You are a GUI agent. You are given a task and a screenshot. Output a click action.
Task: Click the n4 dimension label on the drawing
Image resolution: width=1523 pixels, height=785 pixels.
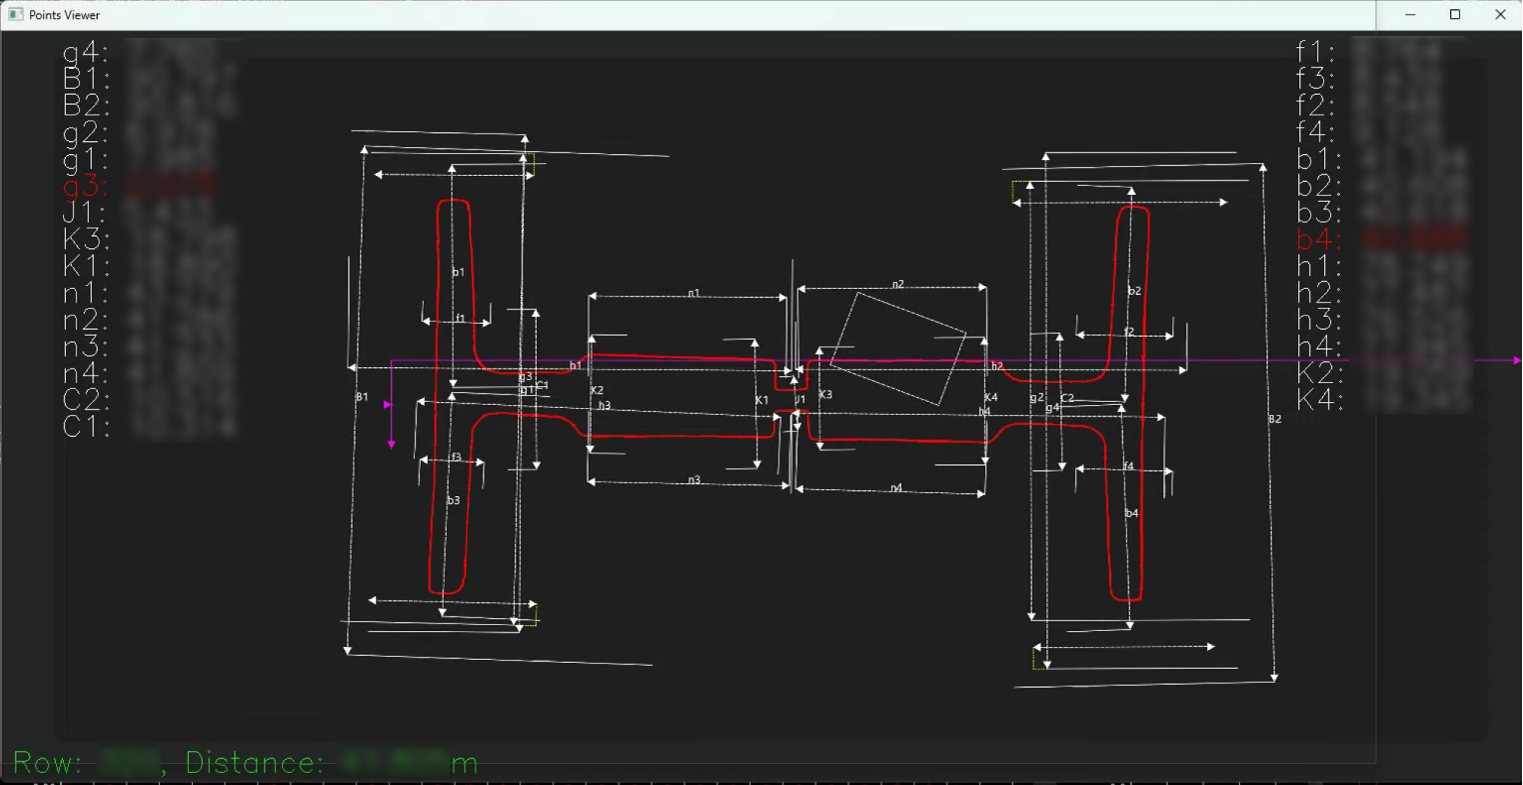click(x=896, y=489)
